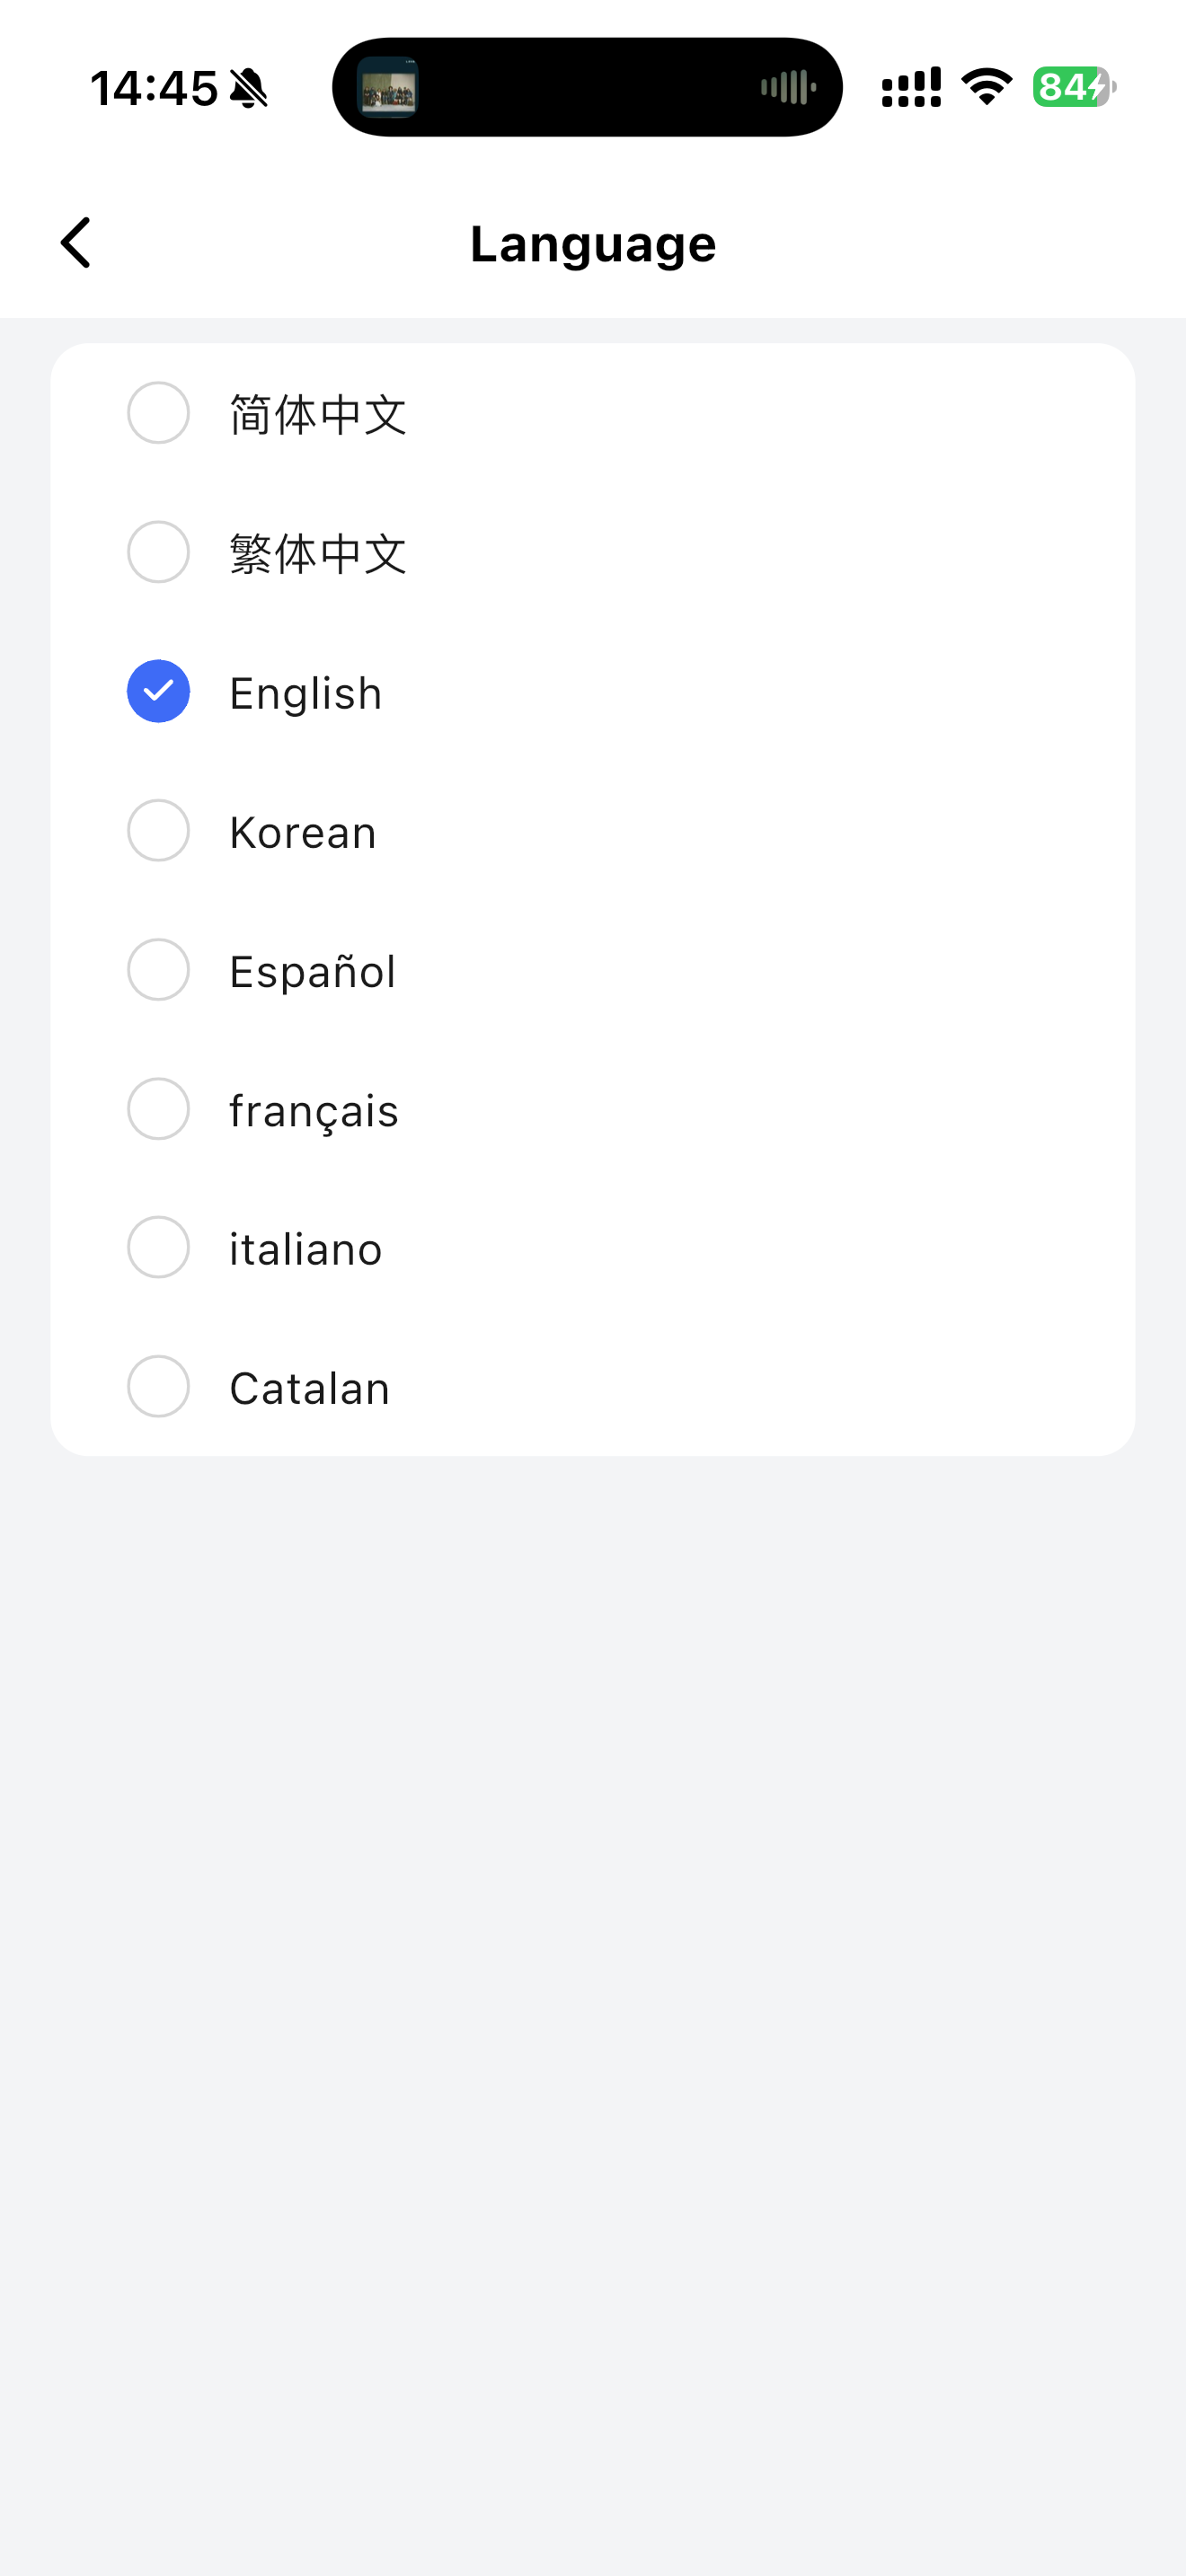Select the français radio button

[x=158, y=1109]
